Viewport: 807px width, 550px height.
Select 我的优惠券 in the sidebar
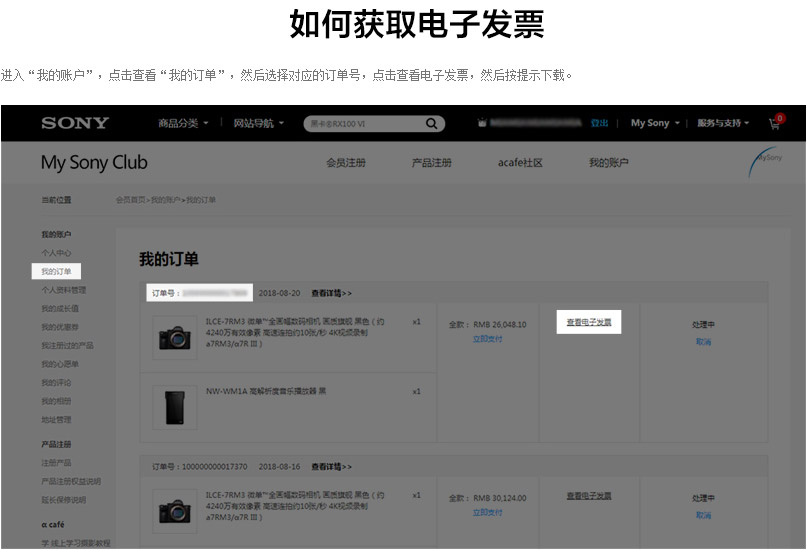click(x=60, y=327)
